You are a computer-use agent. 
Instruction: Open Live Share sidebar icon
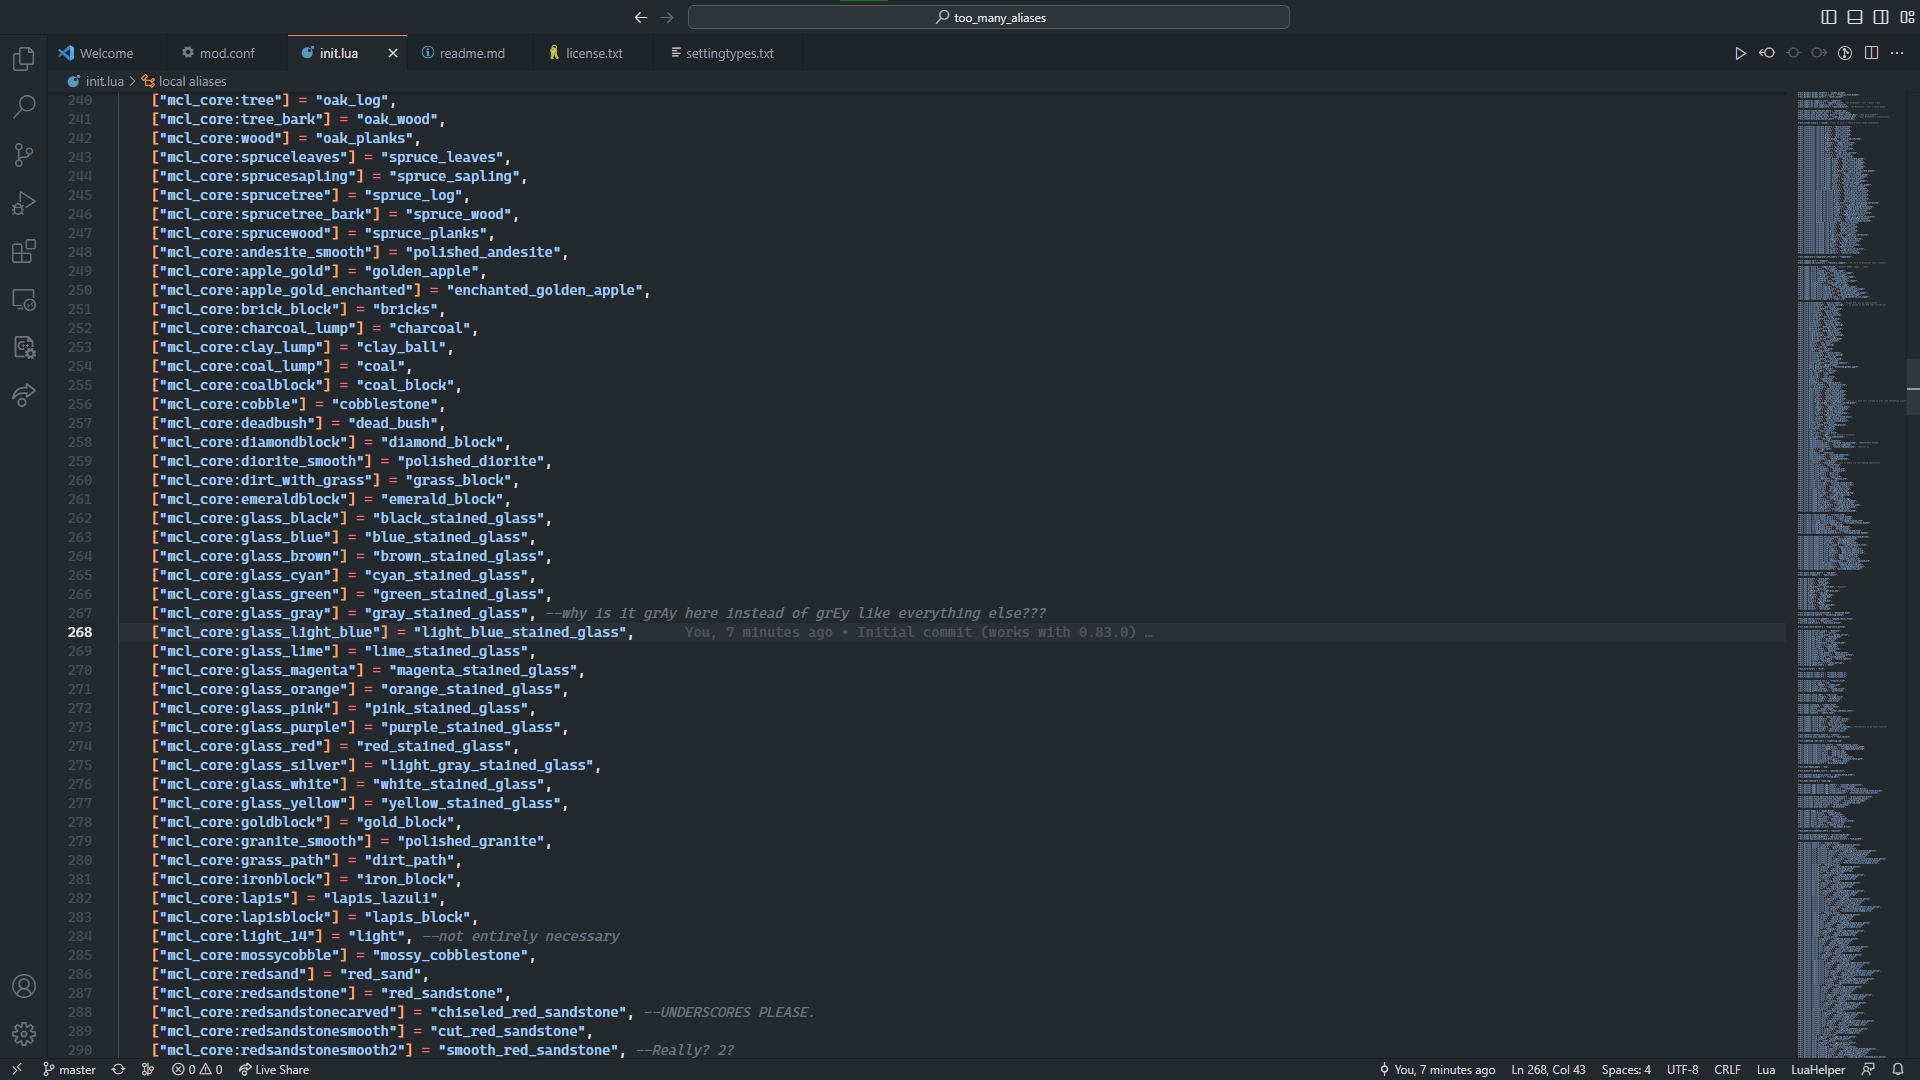coord(24,395)
